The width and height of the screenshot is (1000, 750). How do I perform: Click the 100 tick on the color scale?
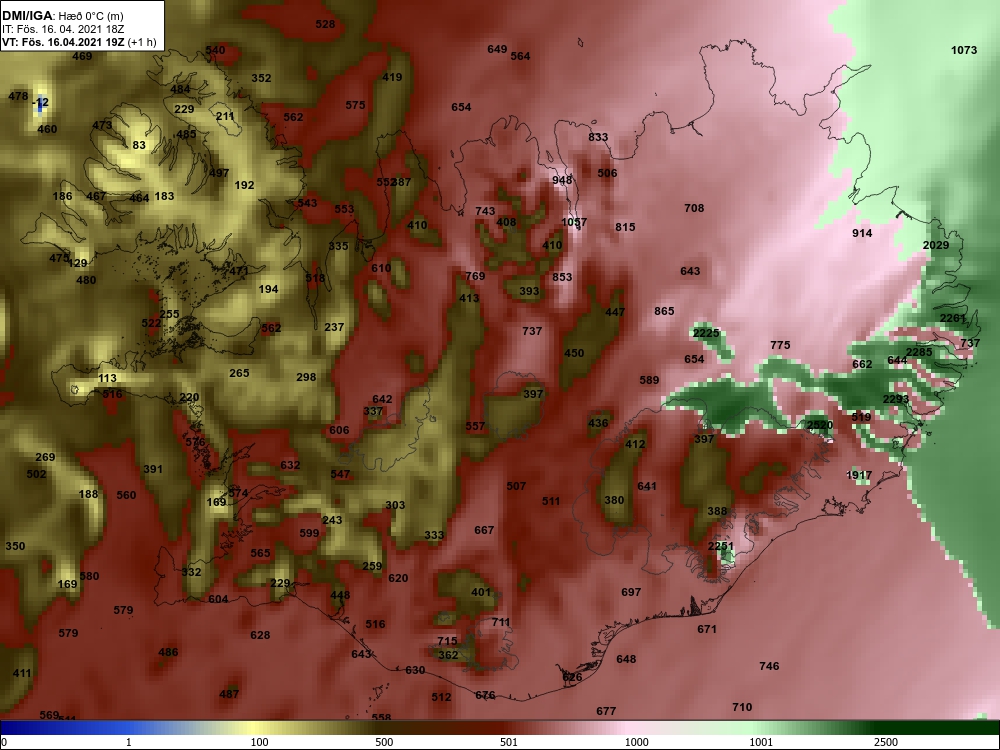260,742
